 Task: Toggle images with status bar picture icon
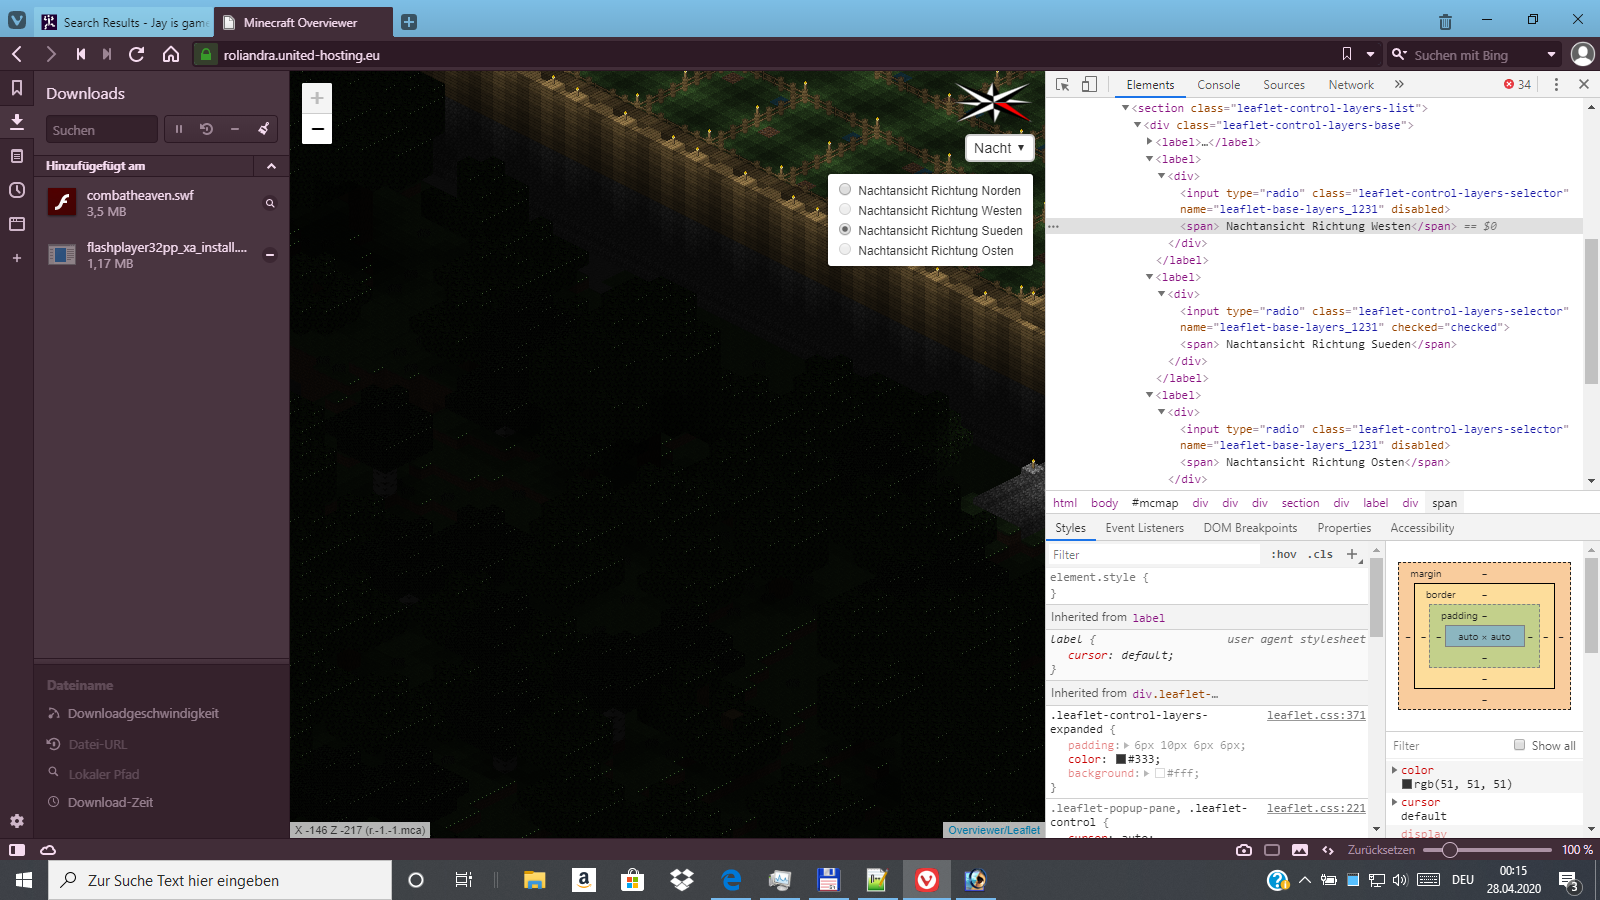1300,850
